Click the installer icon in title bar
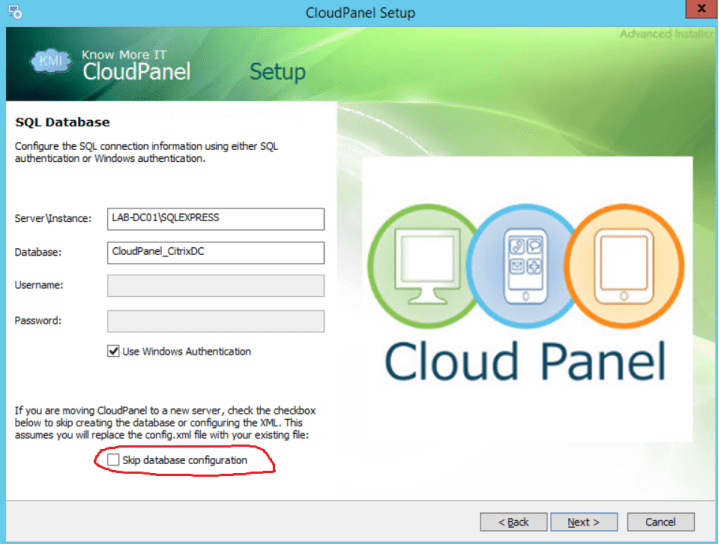This screenshot has width=719, height=544. coord(15,12)
